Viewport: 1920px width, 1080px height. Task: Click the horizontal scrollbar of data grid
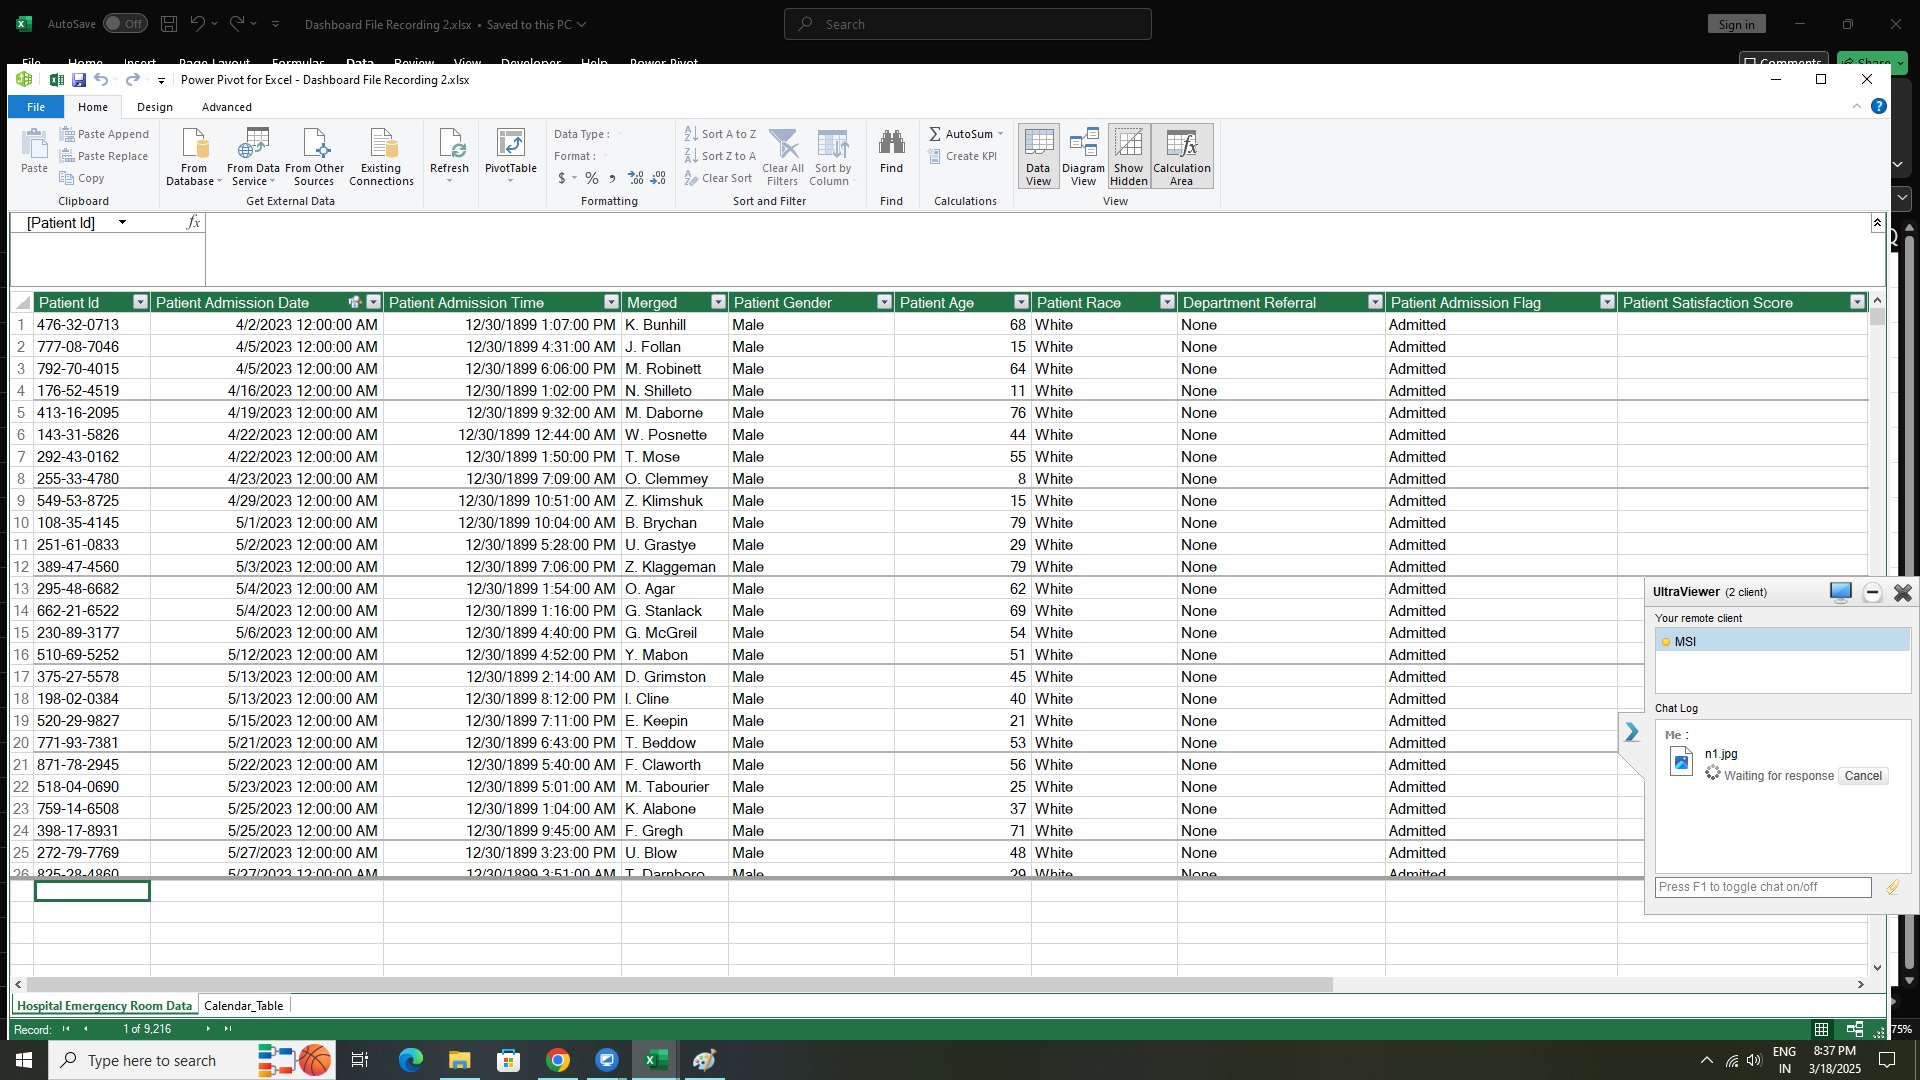click(680, 985)
